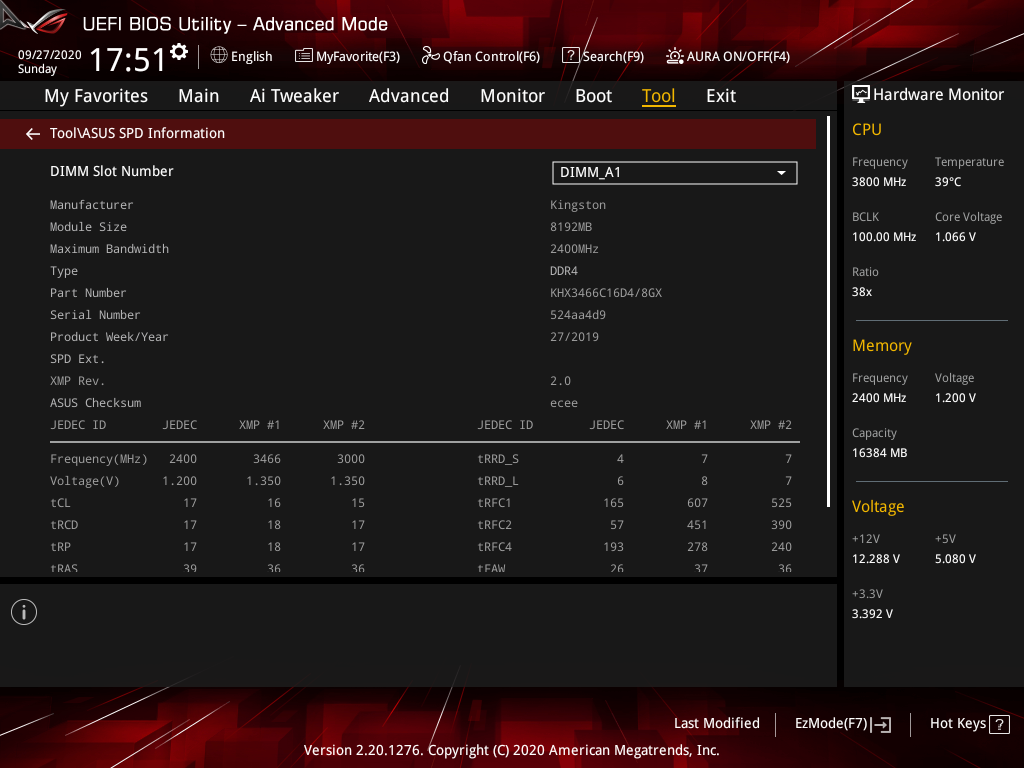This screenshot has width=1024, height=768.
Task: Click XMP #1 frequency value 3466
Action: [266, 459]
